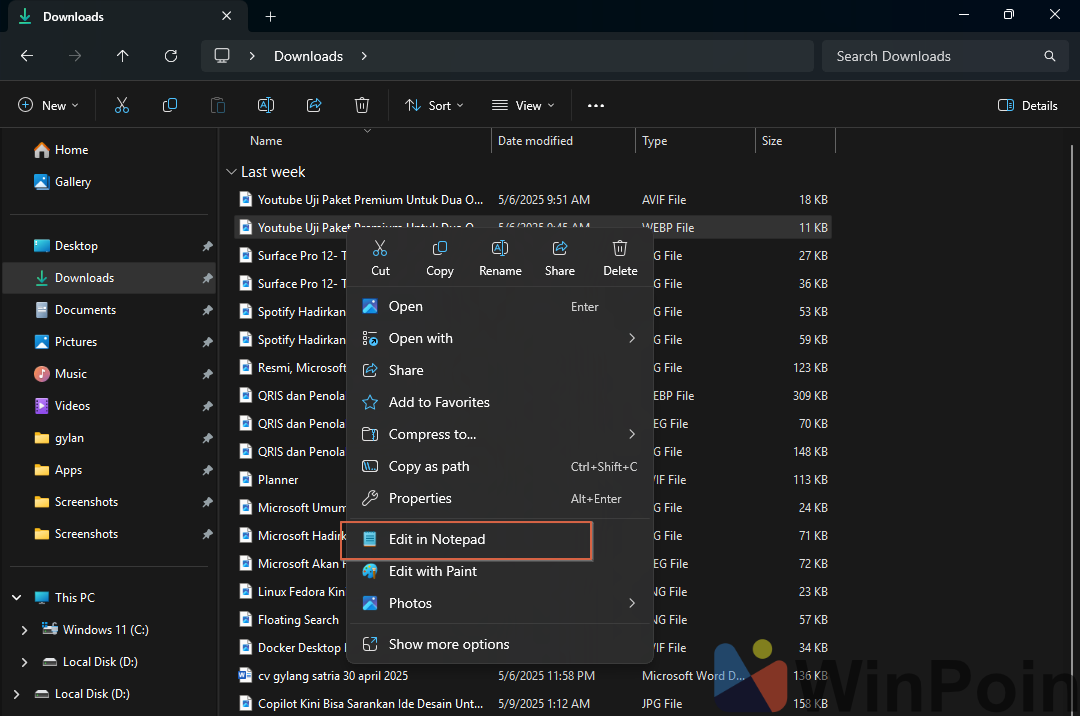
Task: Click toolbar Delete trash icon
Action: 362,105
